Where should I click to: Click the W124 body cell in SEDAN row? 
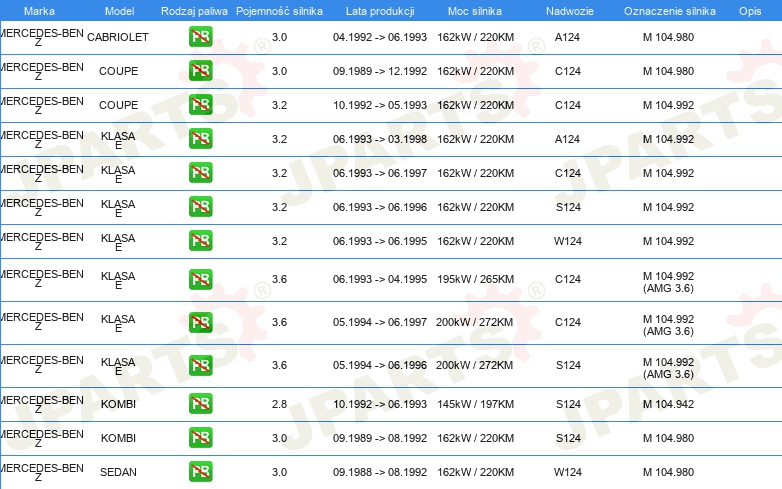pyautogui.click(x=568, y=472)
